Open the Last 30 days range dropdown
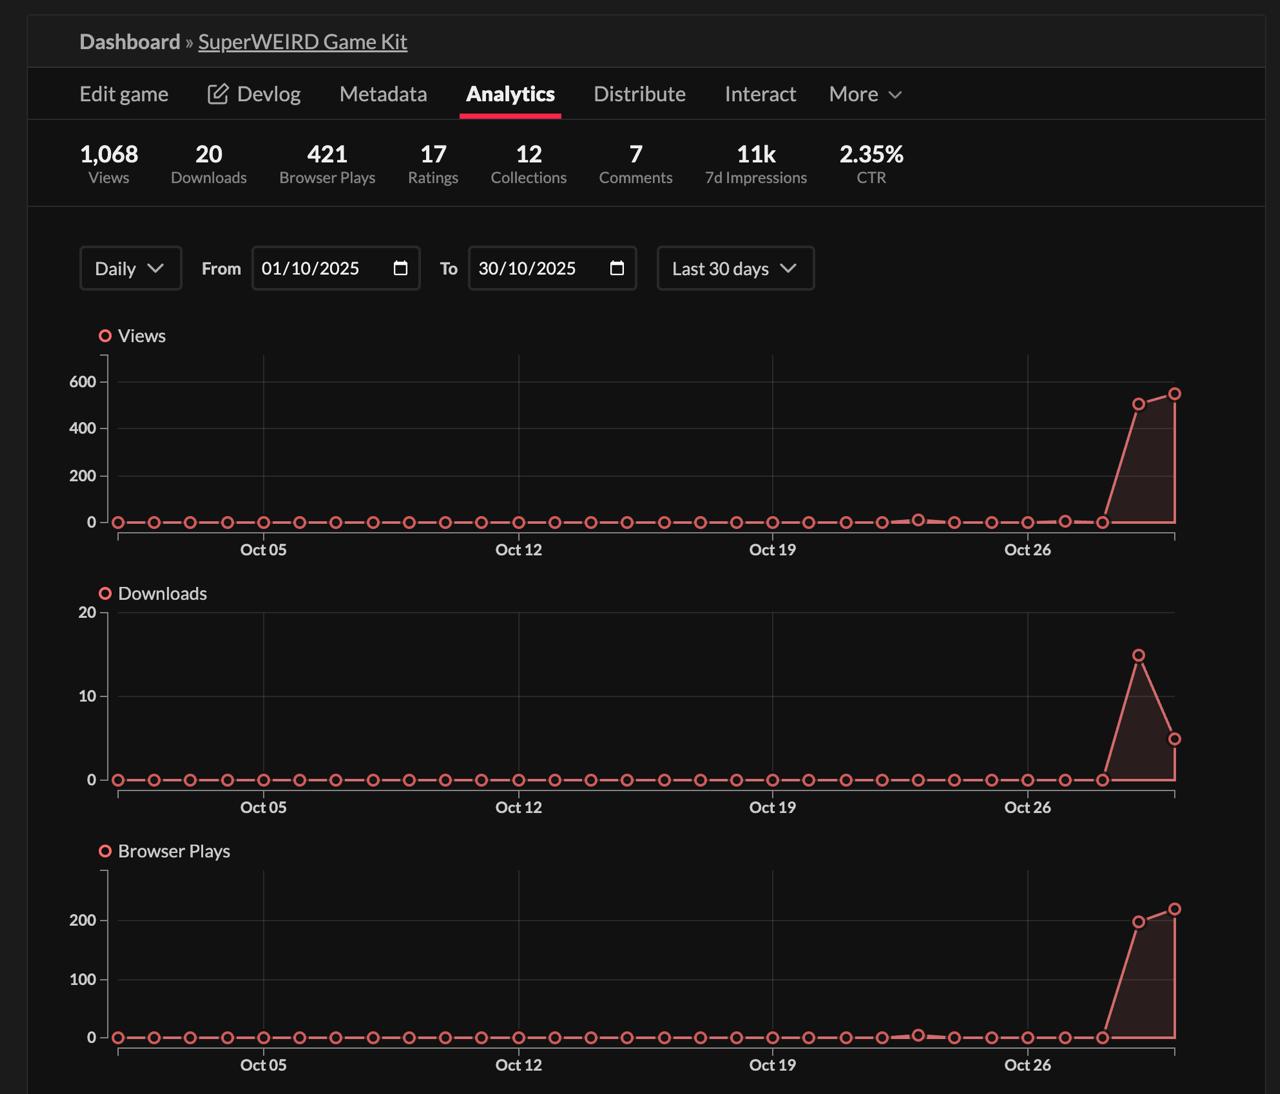Viewport: 1280px width, 1094px height. click(736, 268)
